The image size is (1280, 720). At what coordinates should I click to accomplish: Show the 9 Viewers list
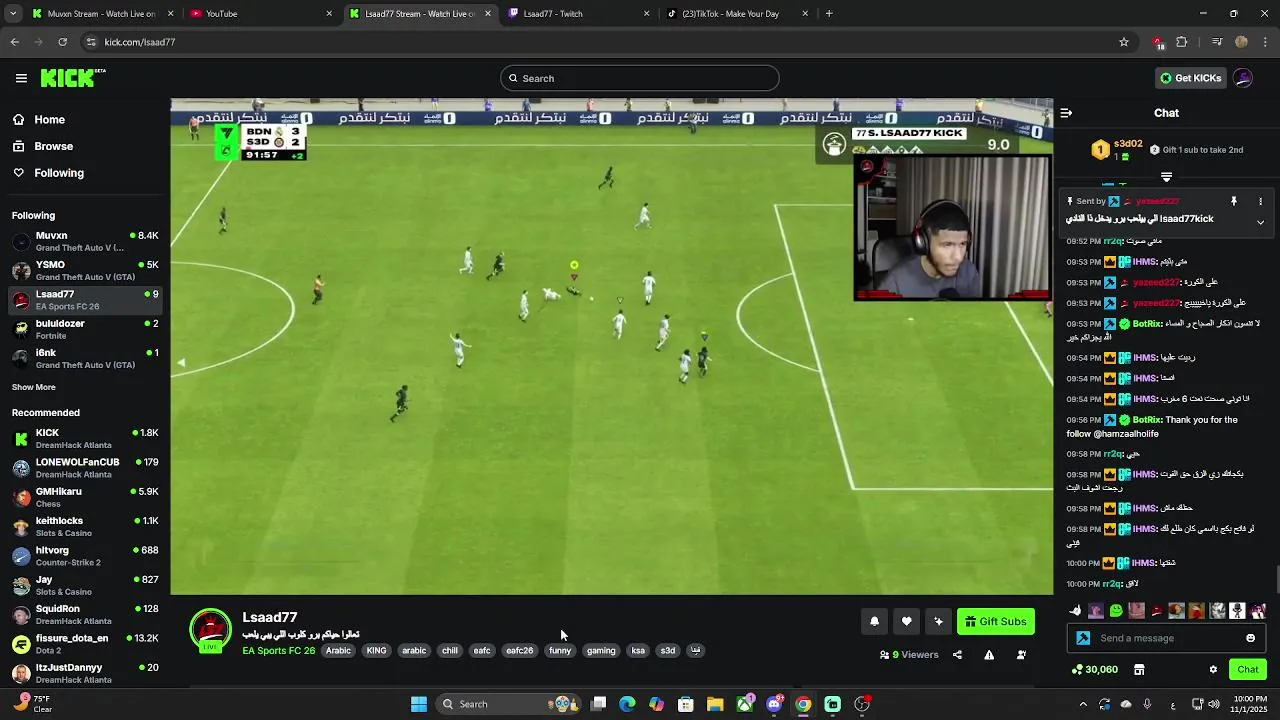(909, 655)
